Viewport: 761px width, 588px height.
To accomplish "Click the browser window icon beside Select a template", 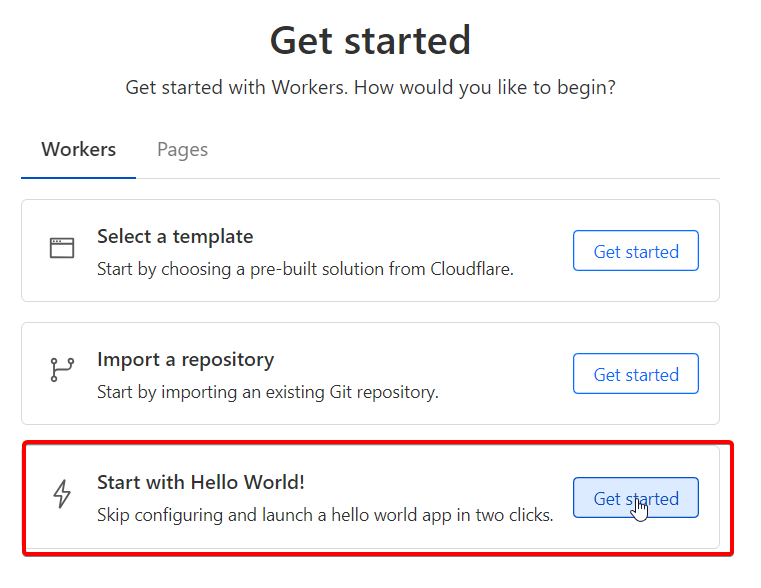I will (x=62, y=247).
